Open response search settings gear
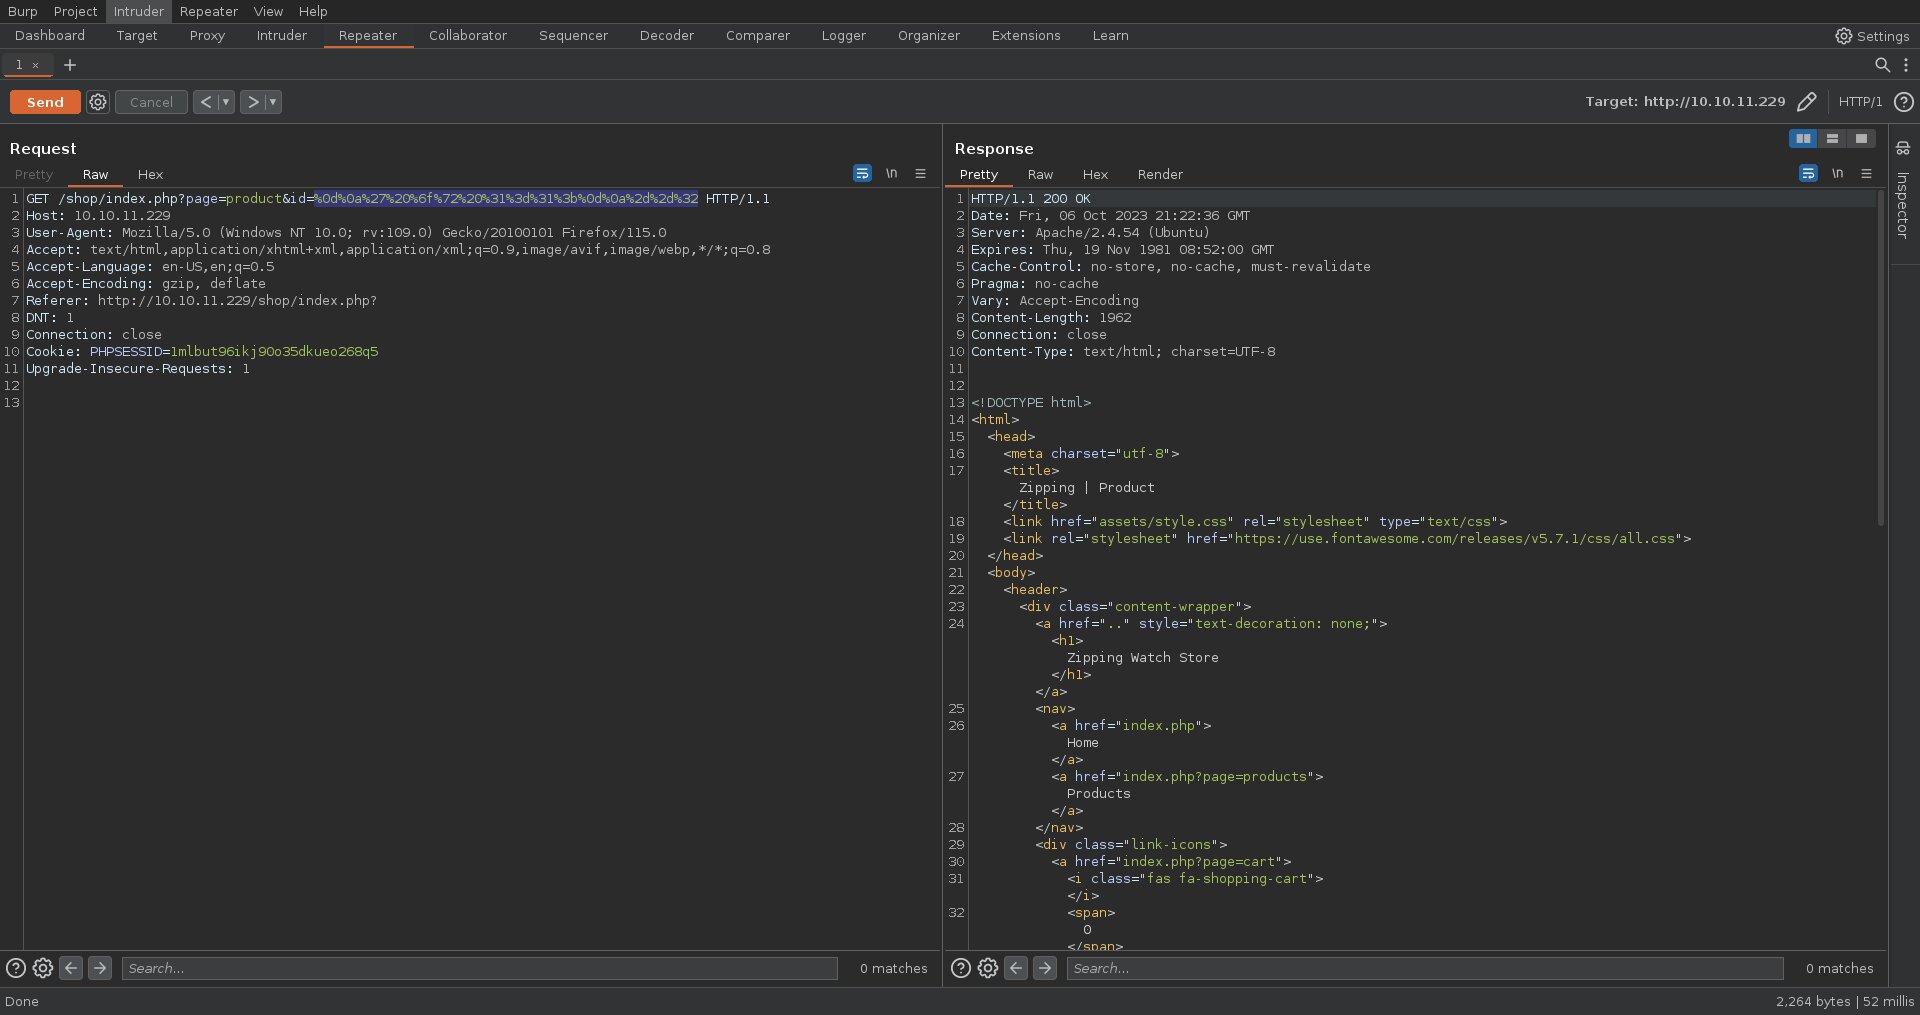This screenshot has height=1015, width=1920. (x=988, y=968)
